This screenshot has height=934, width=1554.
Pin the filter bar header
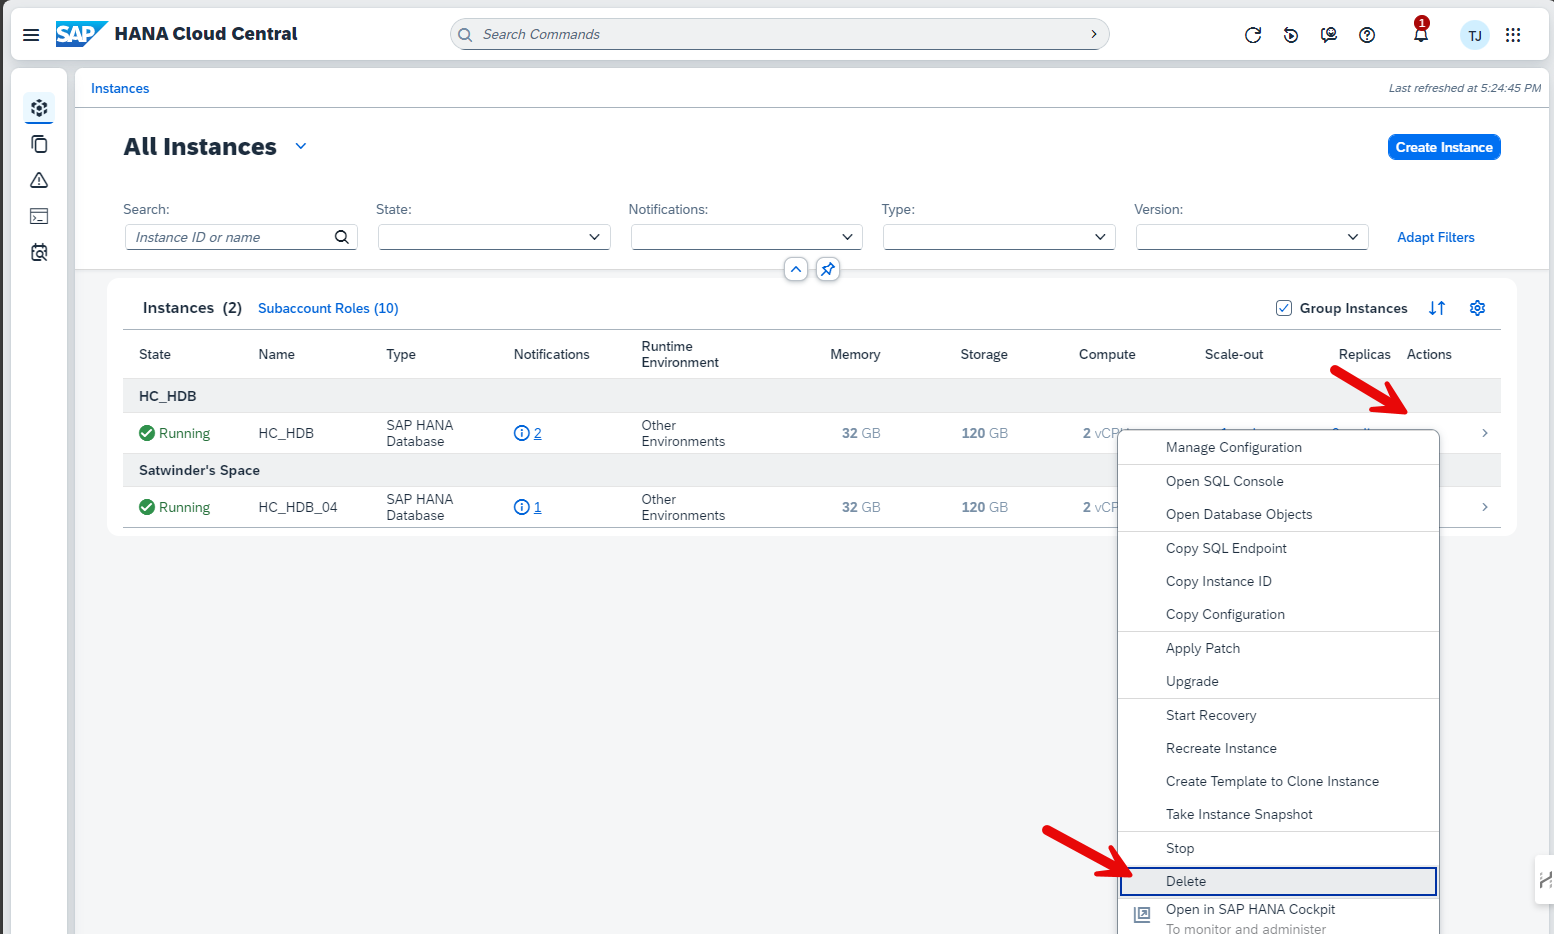(x=828, y=269)
